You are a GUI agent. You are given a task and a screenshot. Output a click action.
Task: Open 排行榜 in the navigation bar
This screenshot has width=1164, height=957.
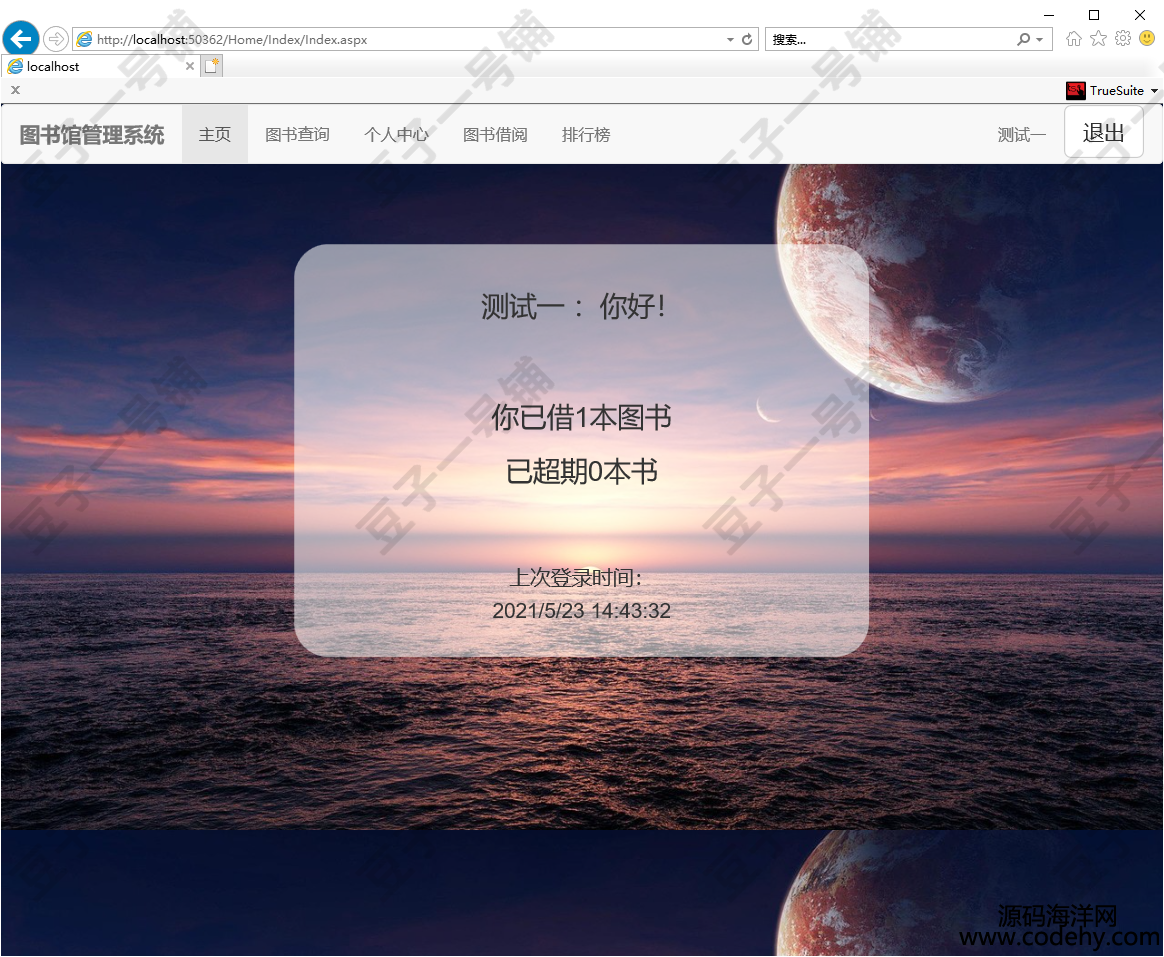point(586,134)
